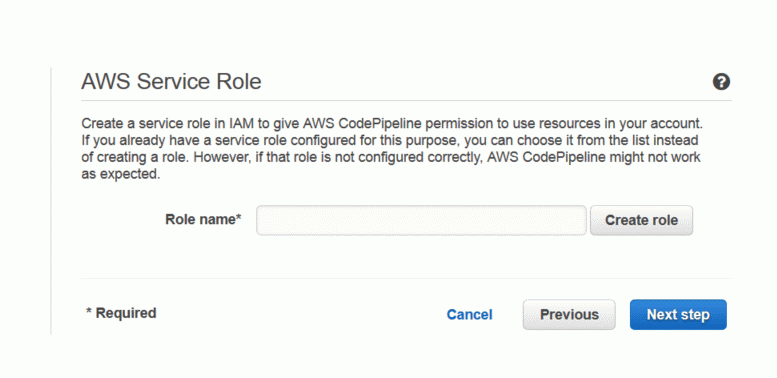Screen dimensions: 777x378
Task: Click the circular help icon beside the heading
Action: (x=721, y=82)
